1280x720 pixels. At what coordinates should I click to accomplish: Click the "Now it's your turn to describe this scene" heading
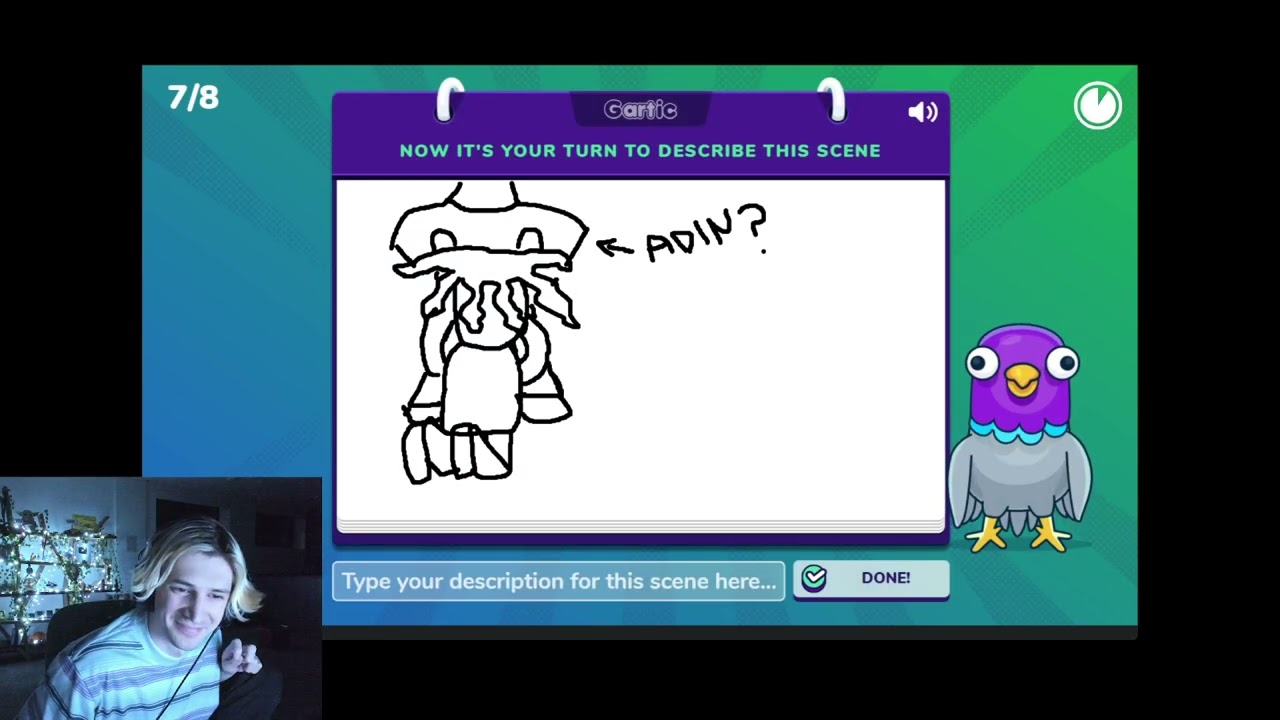pyautogui.click(x=640, y=151)
